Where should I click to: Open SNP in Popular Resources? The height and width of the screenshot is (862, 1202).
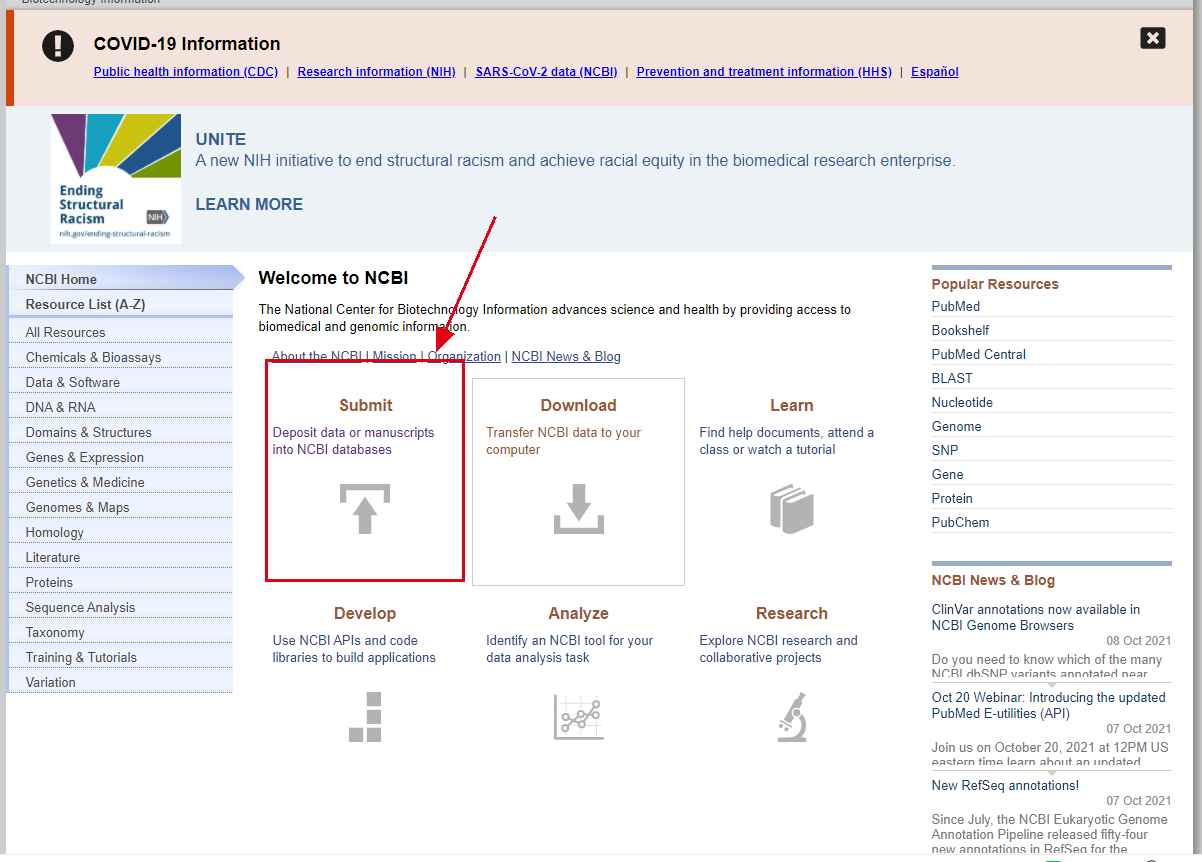click(945, 450)
